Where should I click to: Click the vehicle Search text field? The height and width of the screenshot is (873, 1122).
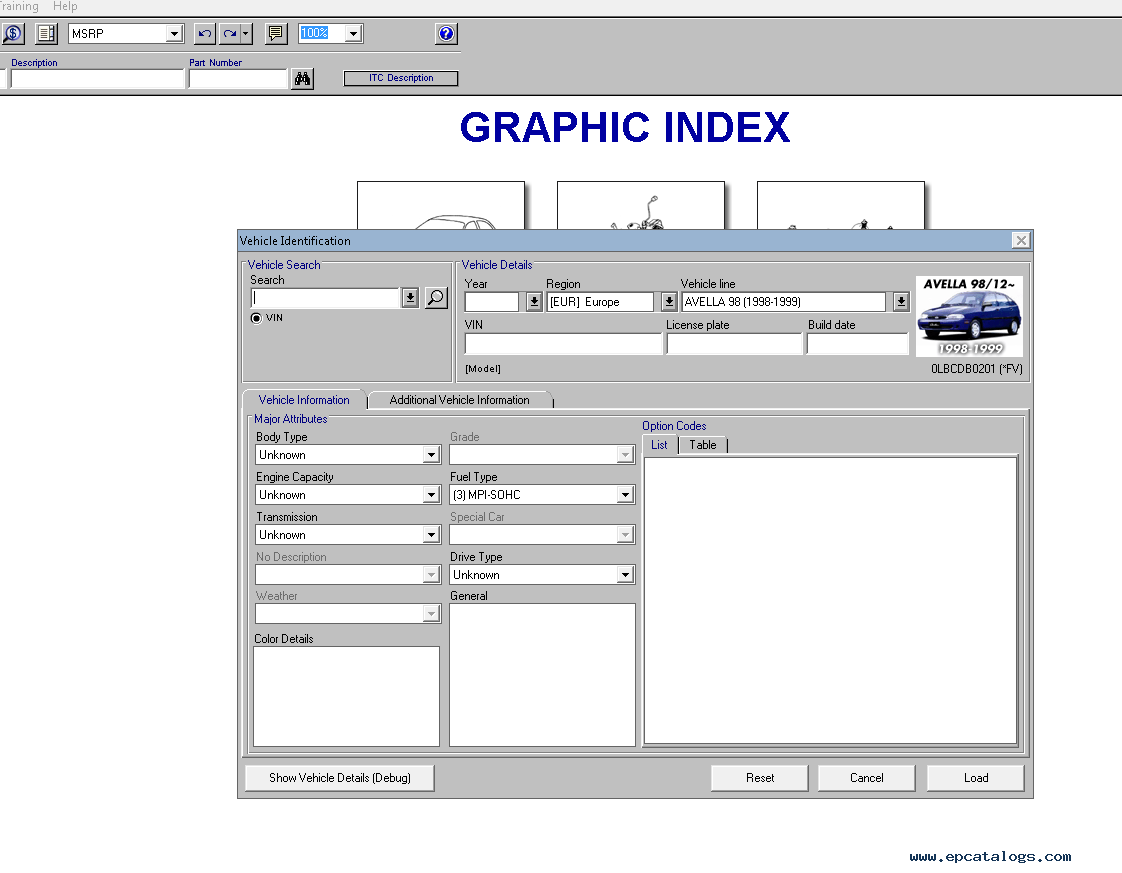(x=326, y=298)
